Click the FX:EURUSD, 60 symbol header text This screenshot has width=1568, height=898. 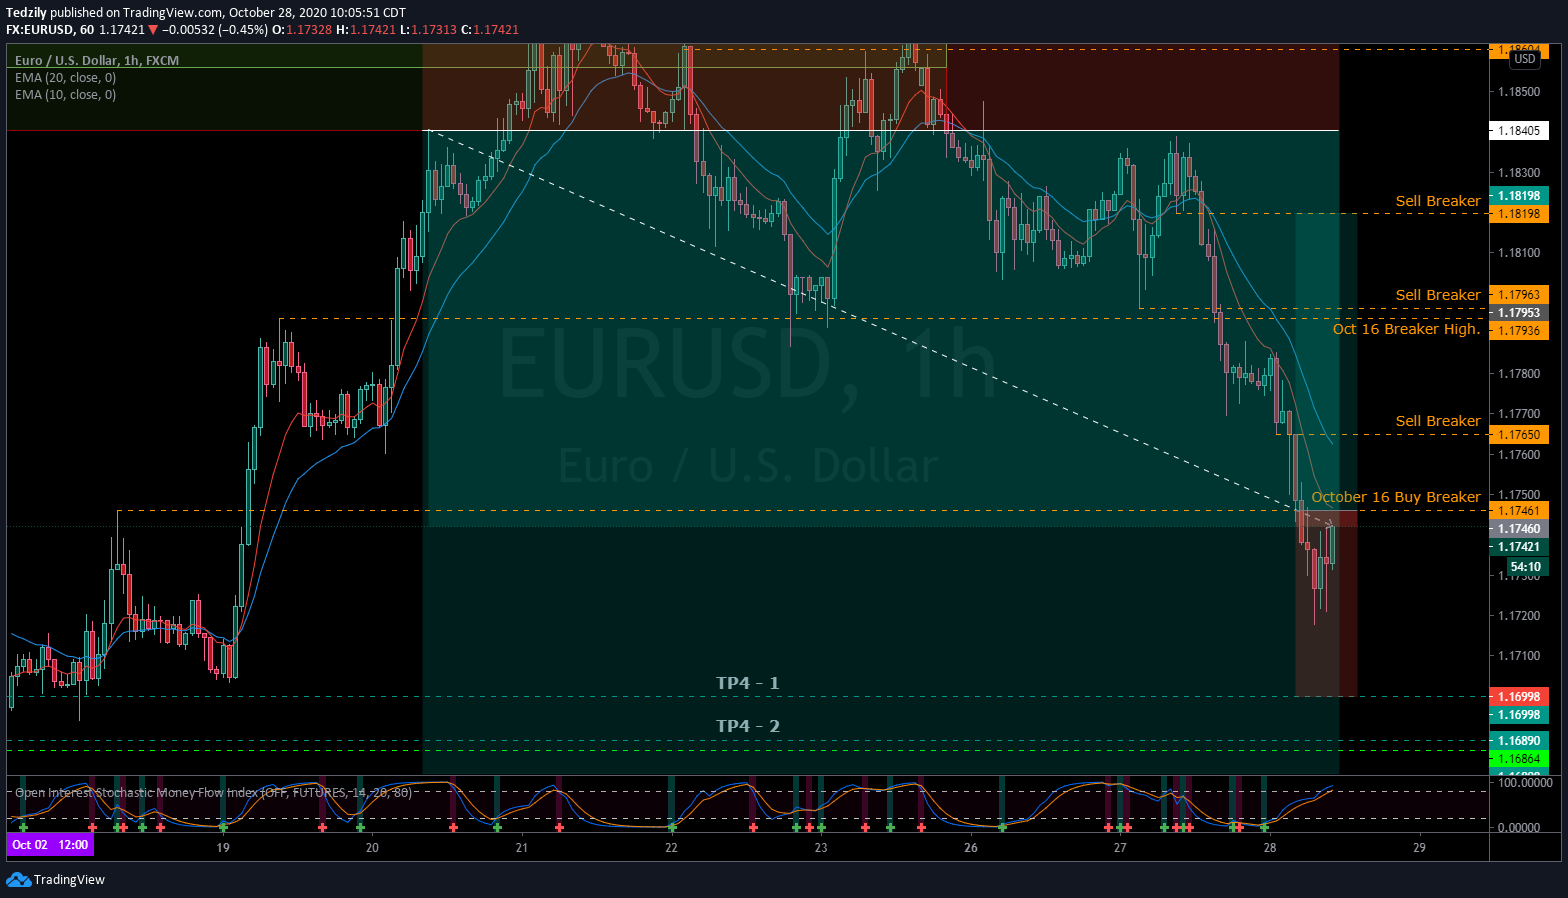click(x=50, y=29)
